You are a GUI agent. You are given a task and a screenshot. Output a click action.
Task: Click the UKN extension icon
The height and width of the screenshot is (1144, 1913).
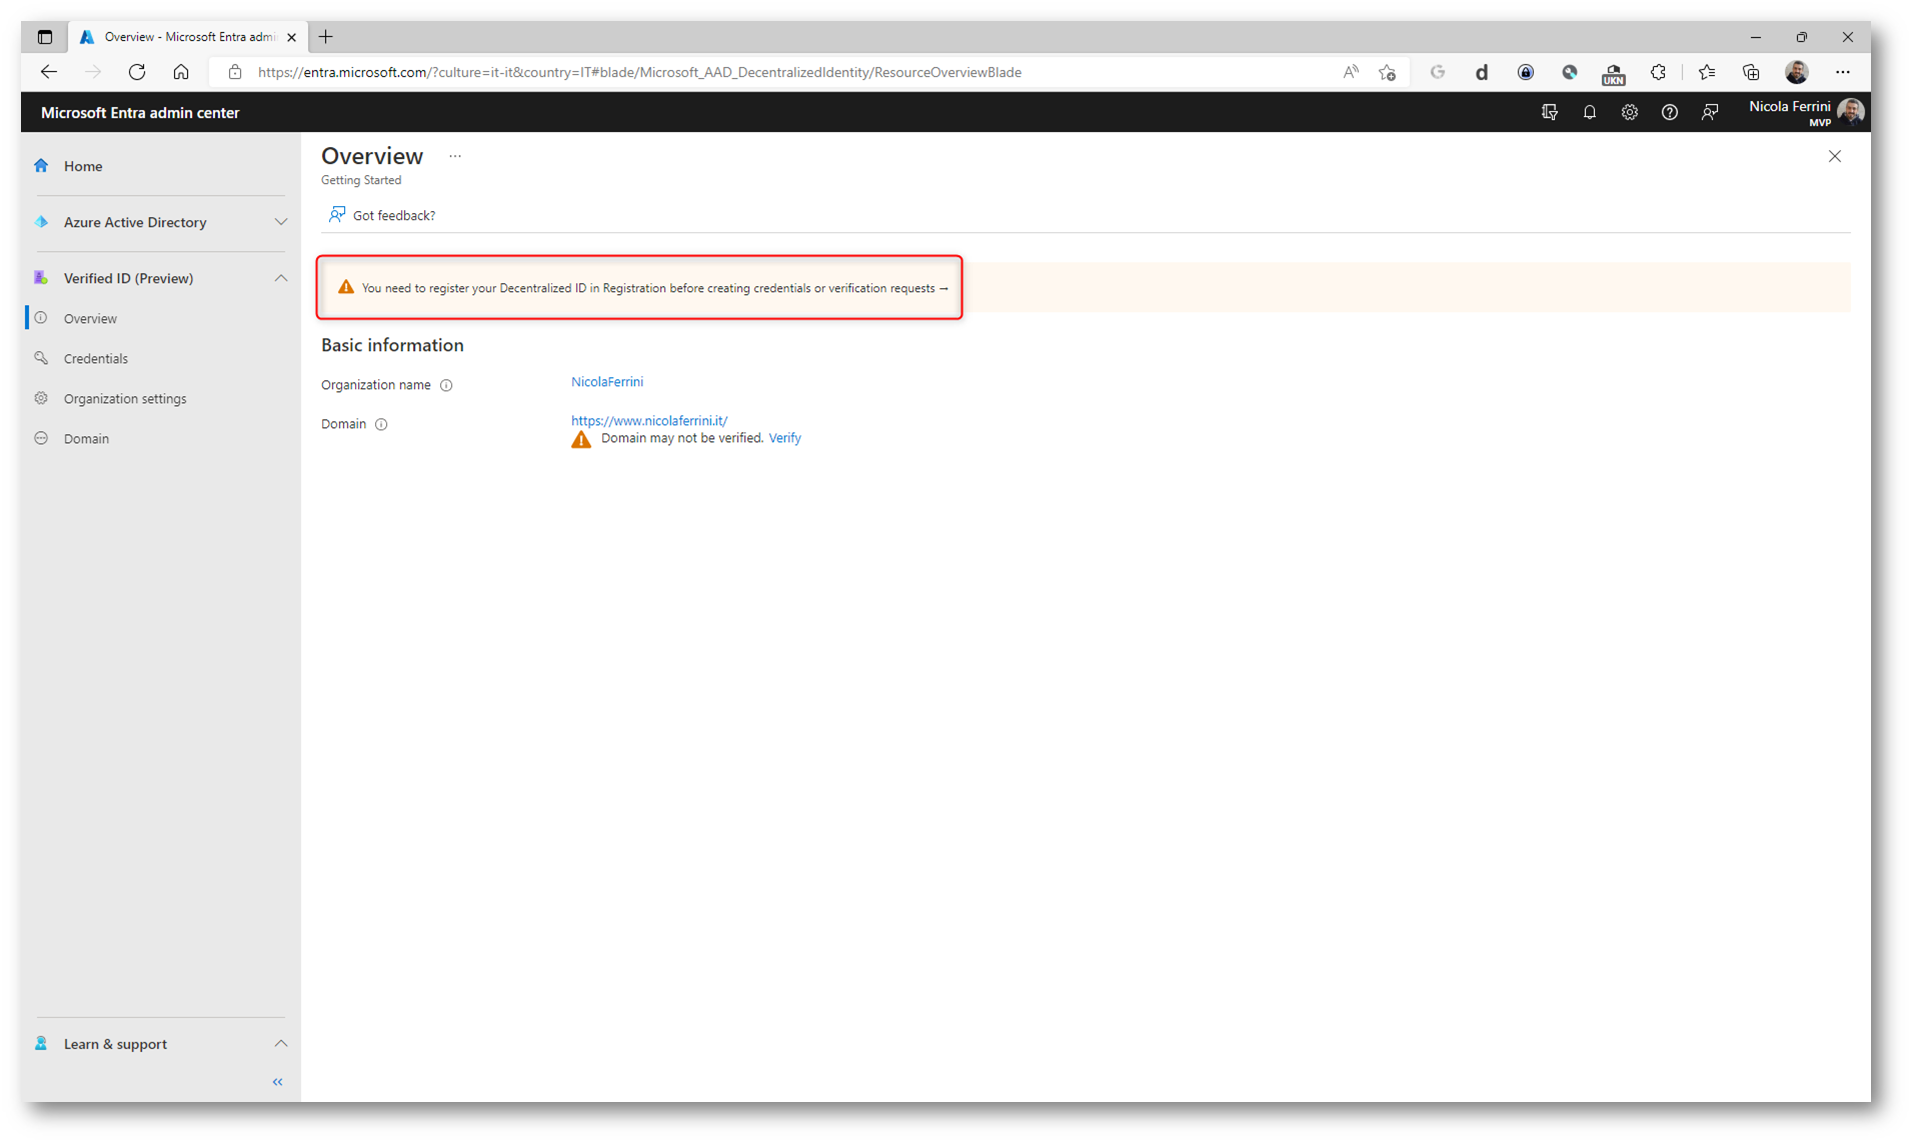[1613, 74]
